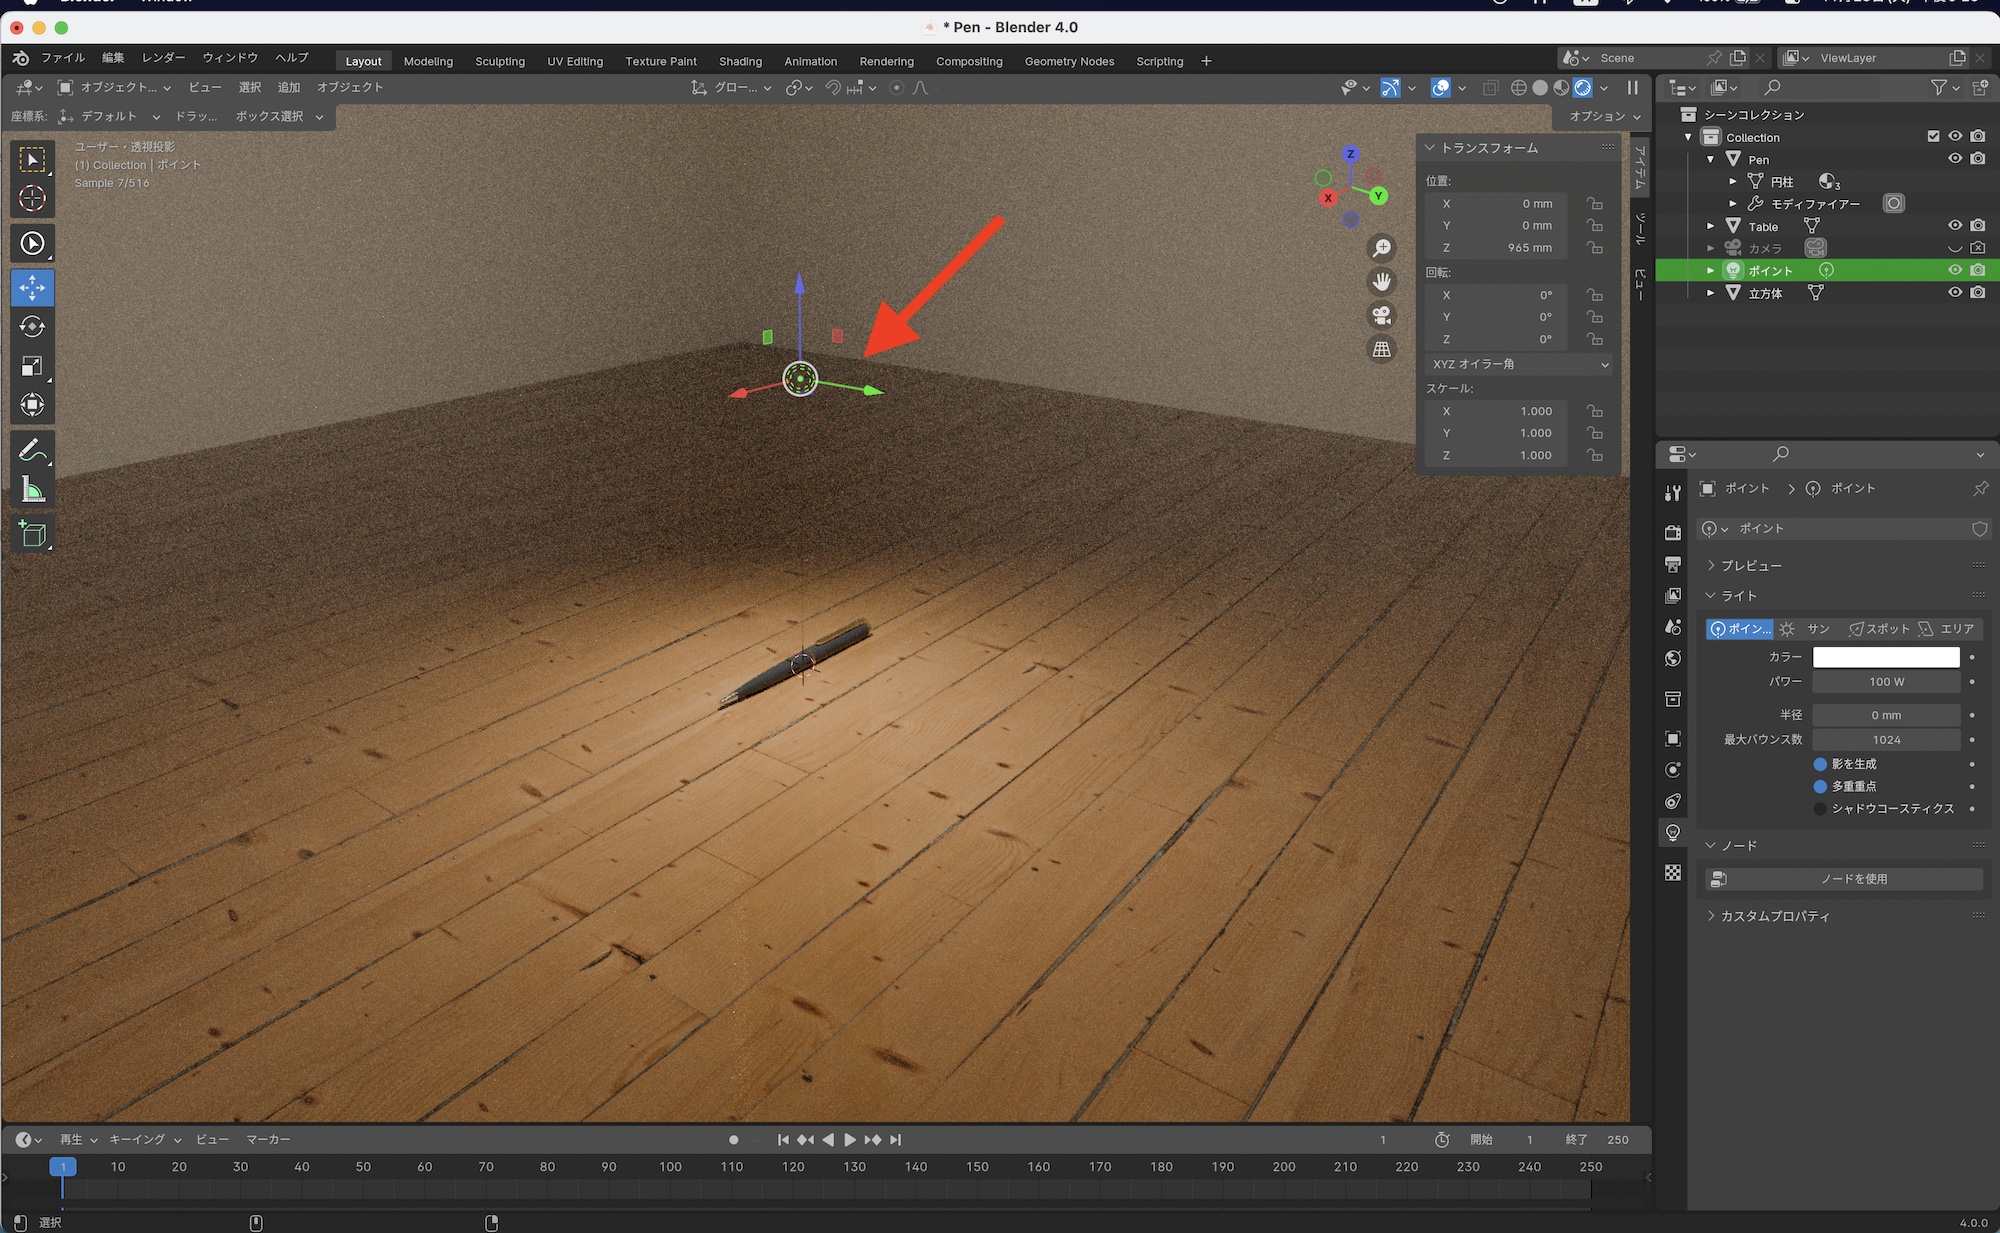Switch to the Shading workspace tab
2000x1233 pixels.
tap(740, 61)
